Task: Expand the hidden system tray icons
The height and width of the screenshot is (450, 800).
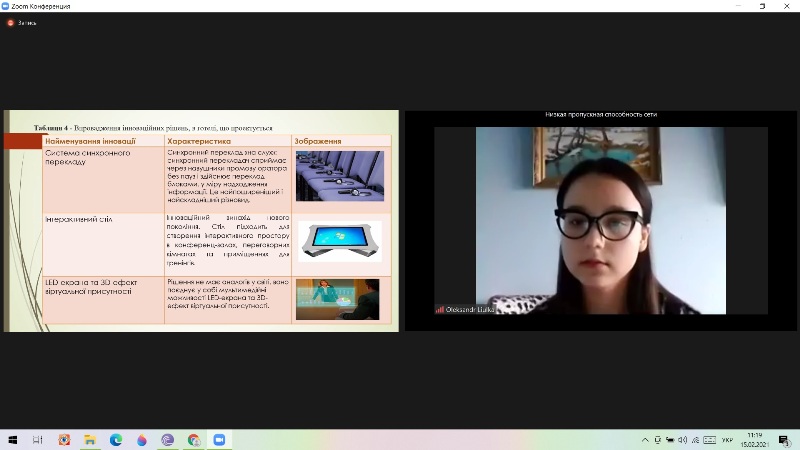Action: pyautogui.click(x=645, y=440)
